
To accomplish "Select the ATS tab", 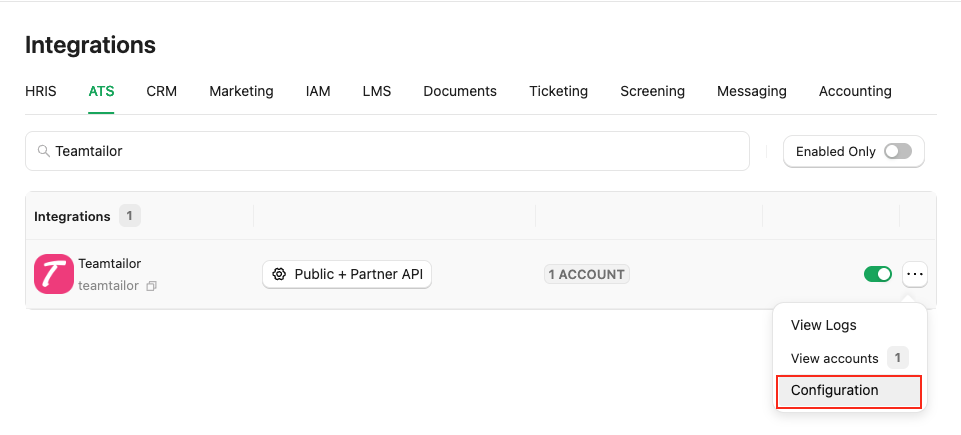I will [101, 91].
